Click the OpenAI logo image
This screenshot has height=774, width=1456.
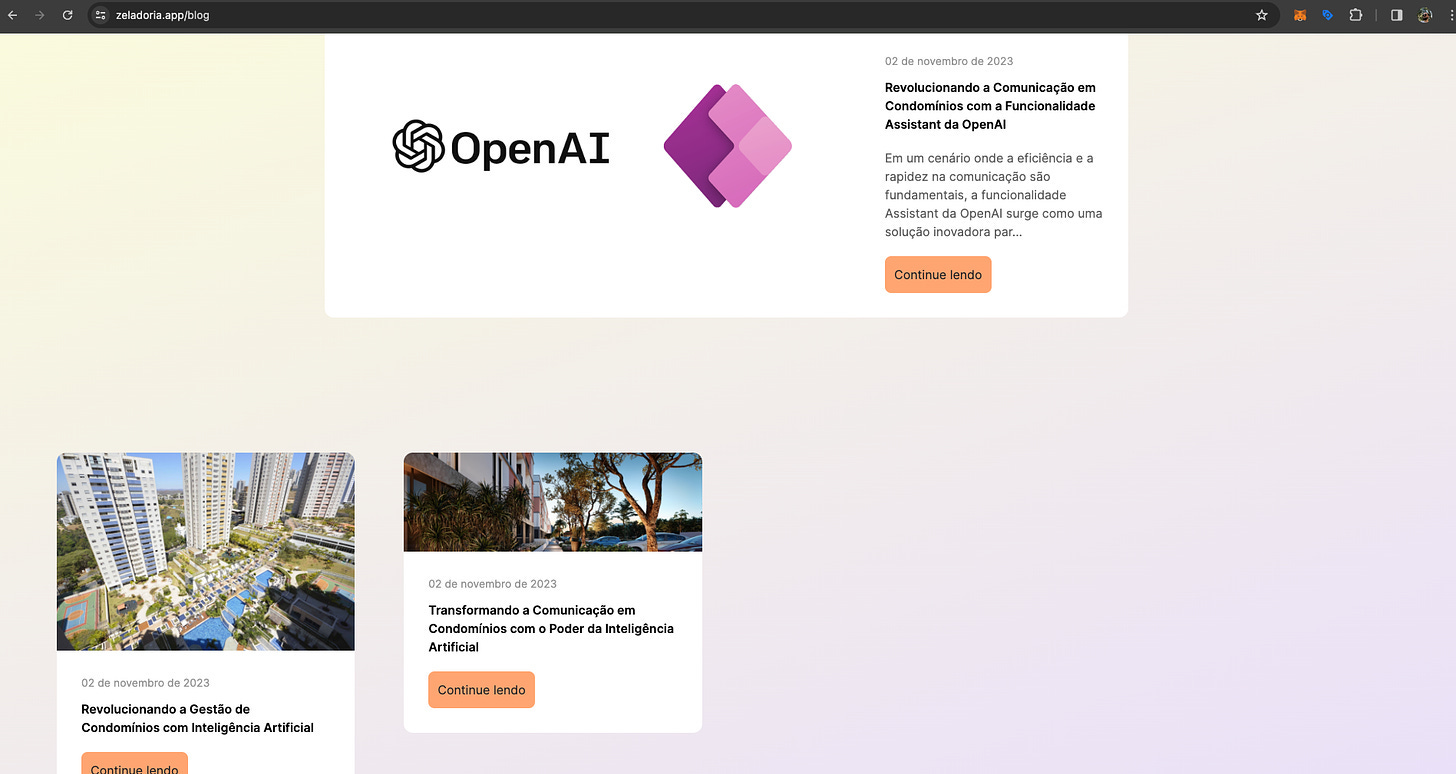[x=501, y=147]
